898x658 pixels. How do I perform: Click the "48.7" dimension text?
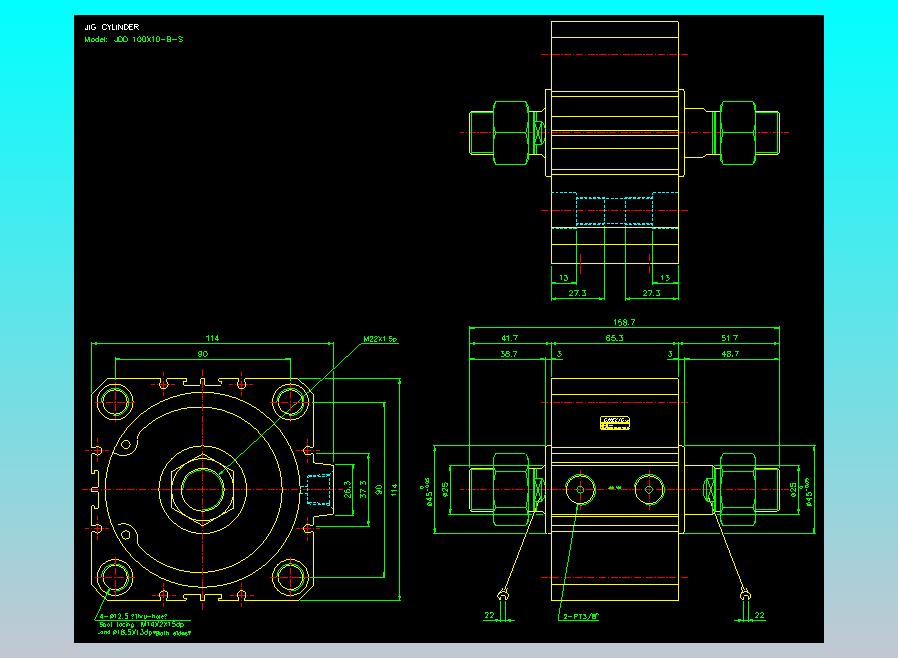pos(730,354)
